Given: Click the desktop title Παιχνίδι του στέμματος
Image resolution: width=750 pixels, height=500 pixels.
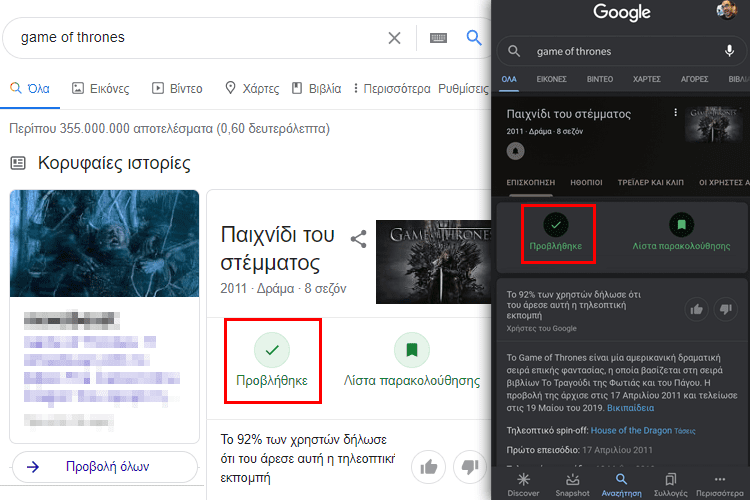Looking at the screenshot, I should tap(277, 249).
